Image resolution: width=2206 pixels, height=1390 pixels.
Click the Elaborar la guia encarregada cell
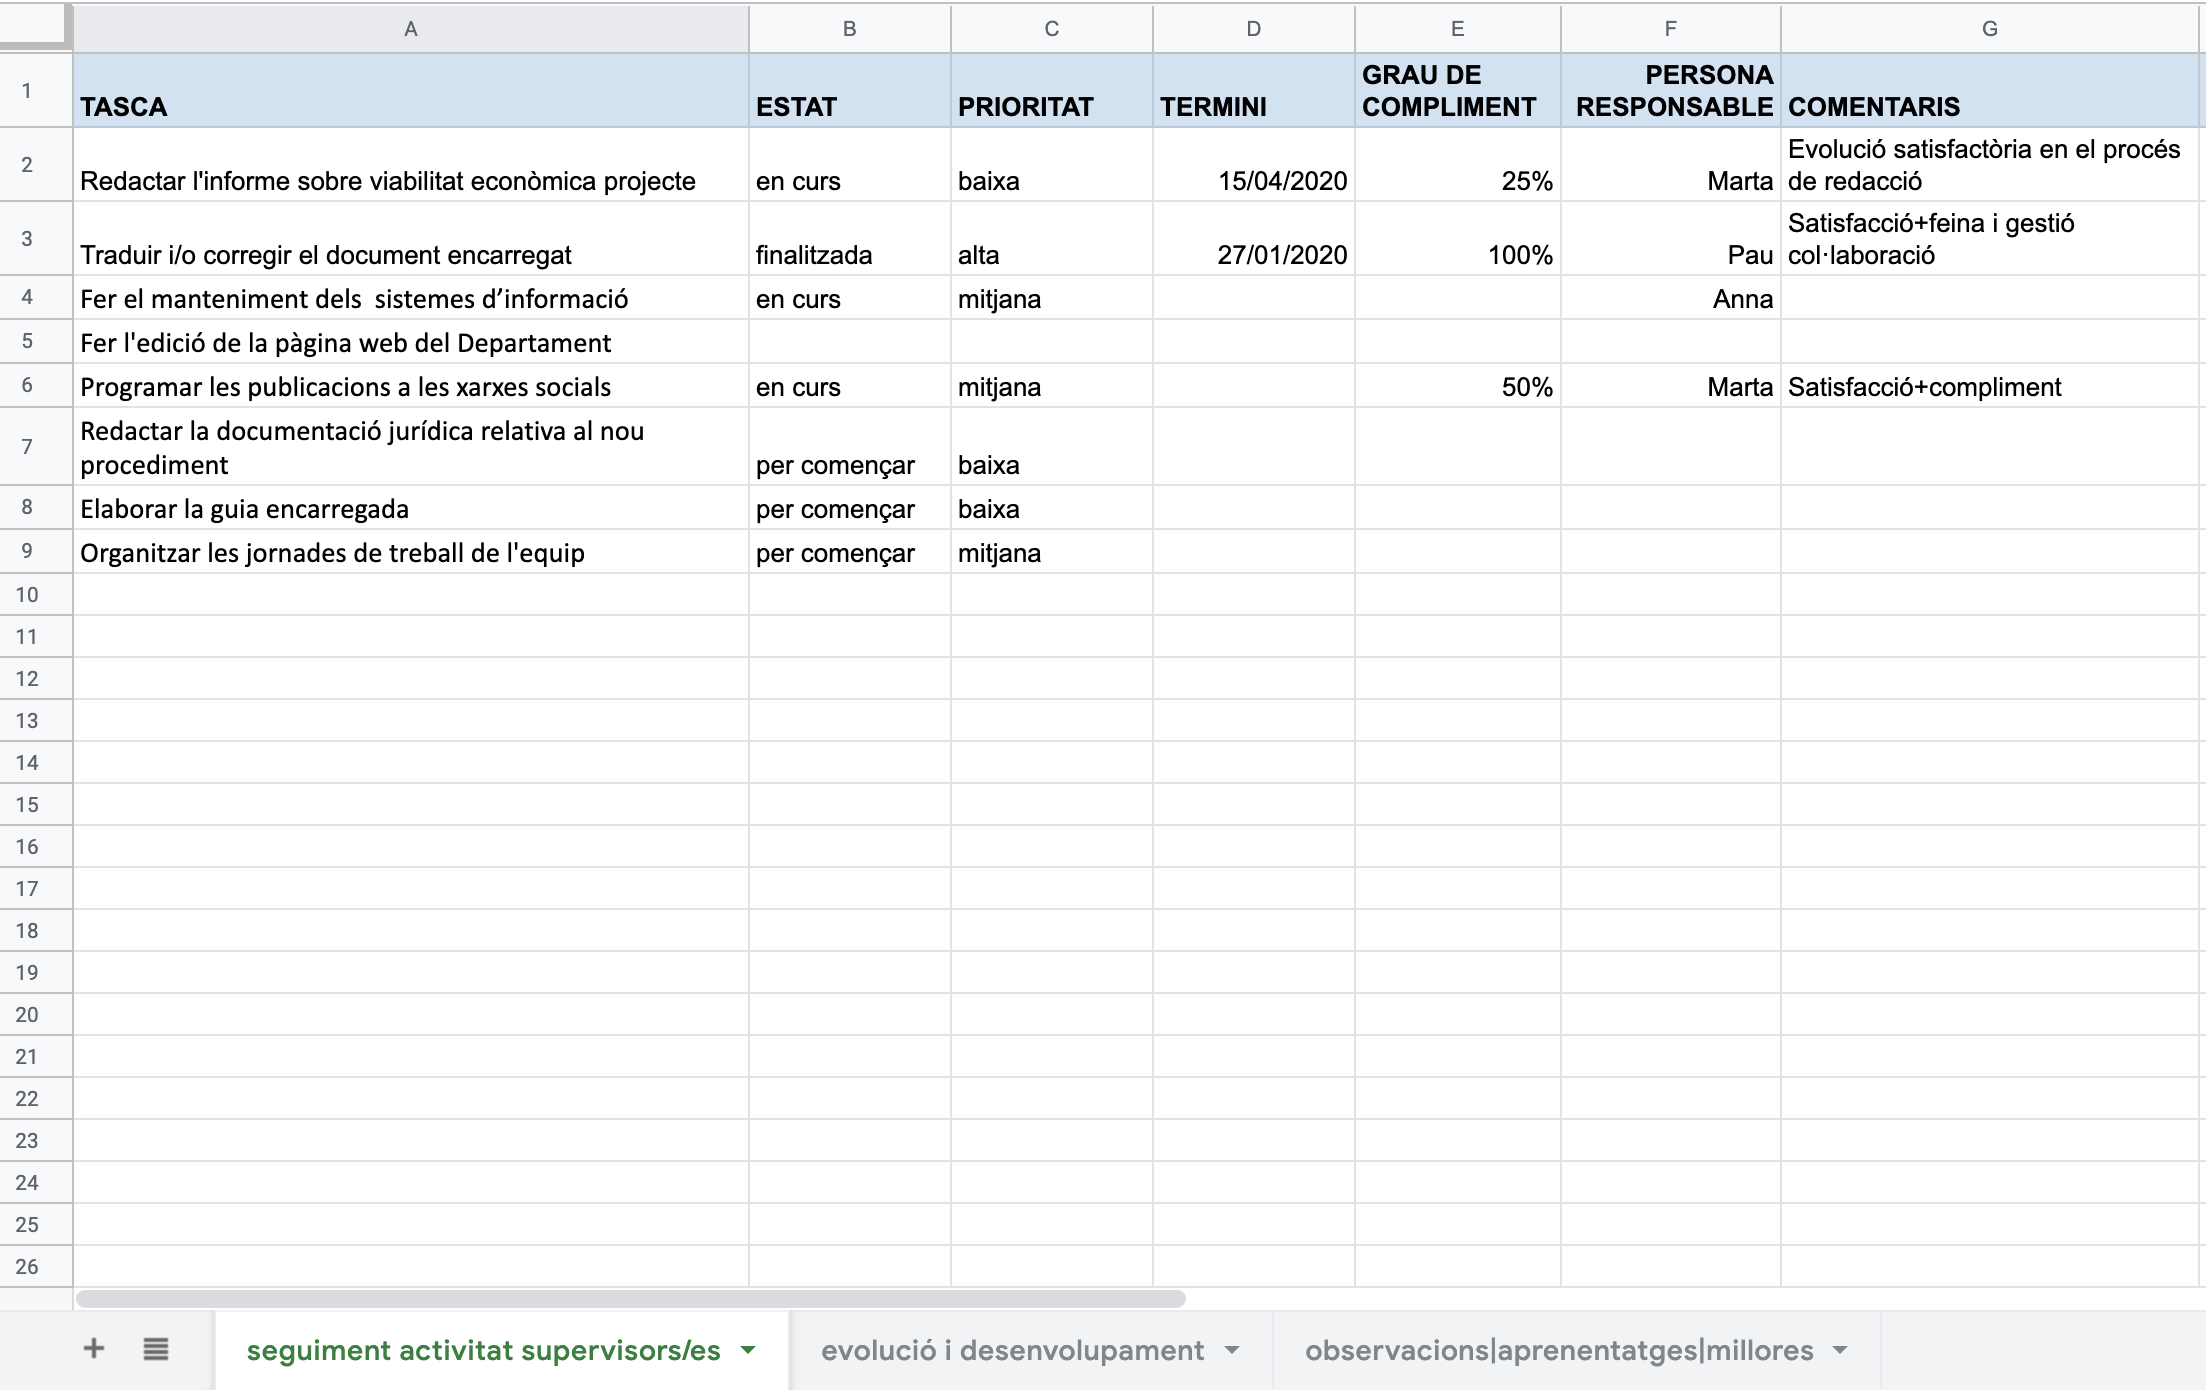pyautogui.click(x=410, y=509)
